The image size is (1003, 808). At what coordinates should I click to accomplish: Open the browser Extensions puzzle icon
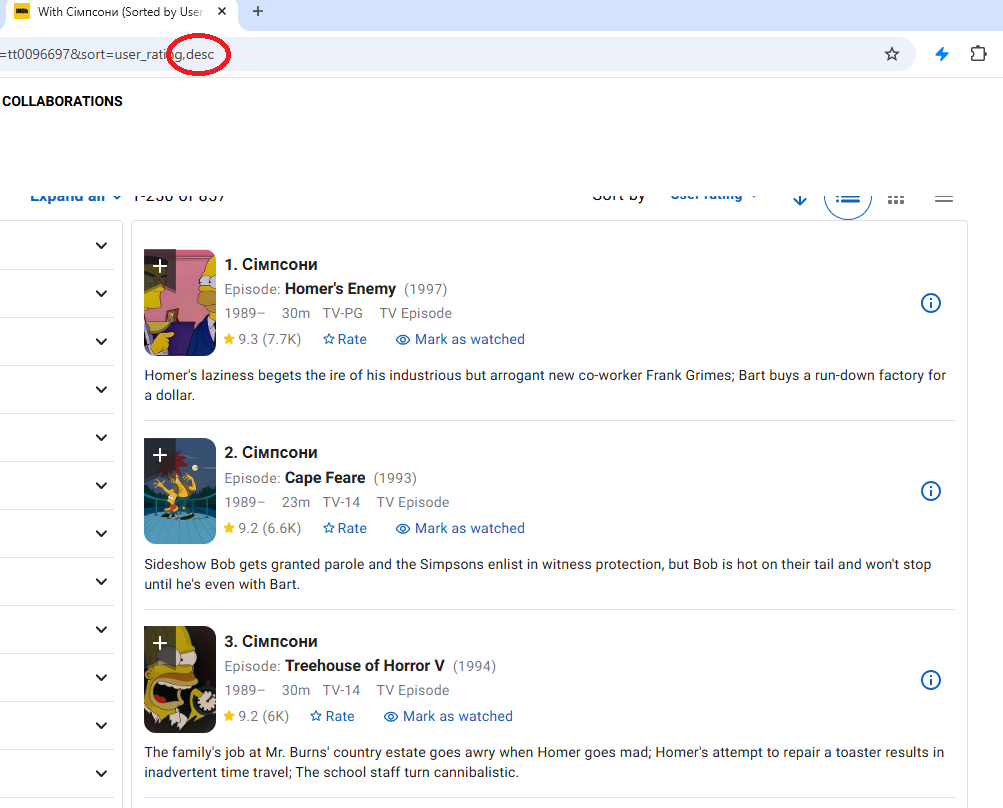click(978, 54)
